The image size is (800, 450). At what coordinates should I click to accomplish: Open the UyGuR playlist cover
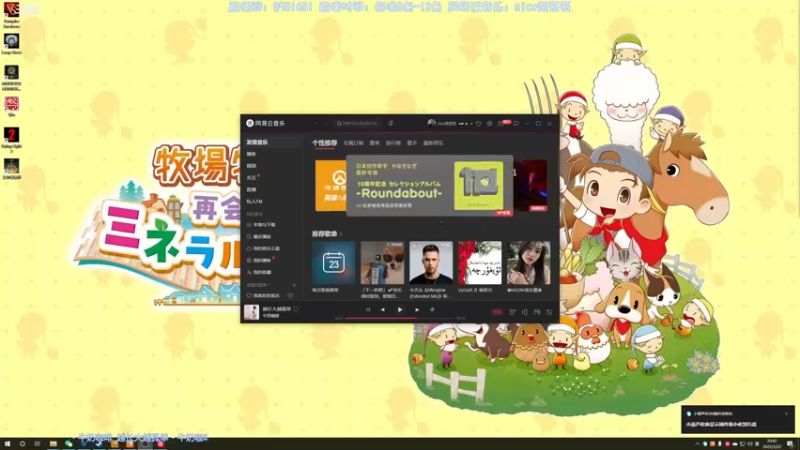[480, 263]
